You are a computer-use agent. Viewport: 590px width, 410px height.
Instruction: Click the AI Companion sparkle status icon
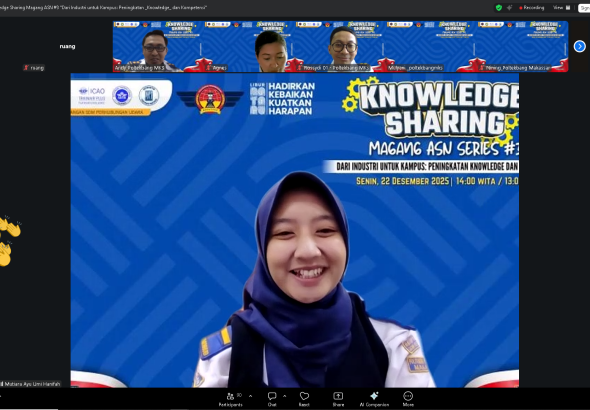509,8
